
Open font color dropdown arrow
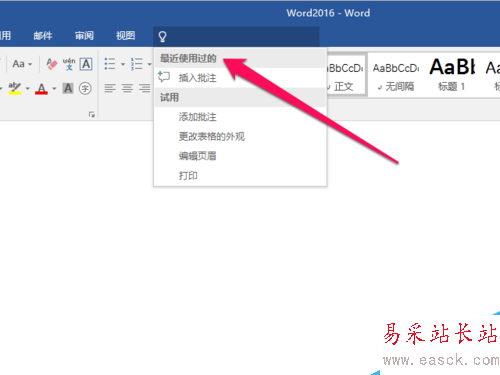pos(54,89)
